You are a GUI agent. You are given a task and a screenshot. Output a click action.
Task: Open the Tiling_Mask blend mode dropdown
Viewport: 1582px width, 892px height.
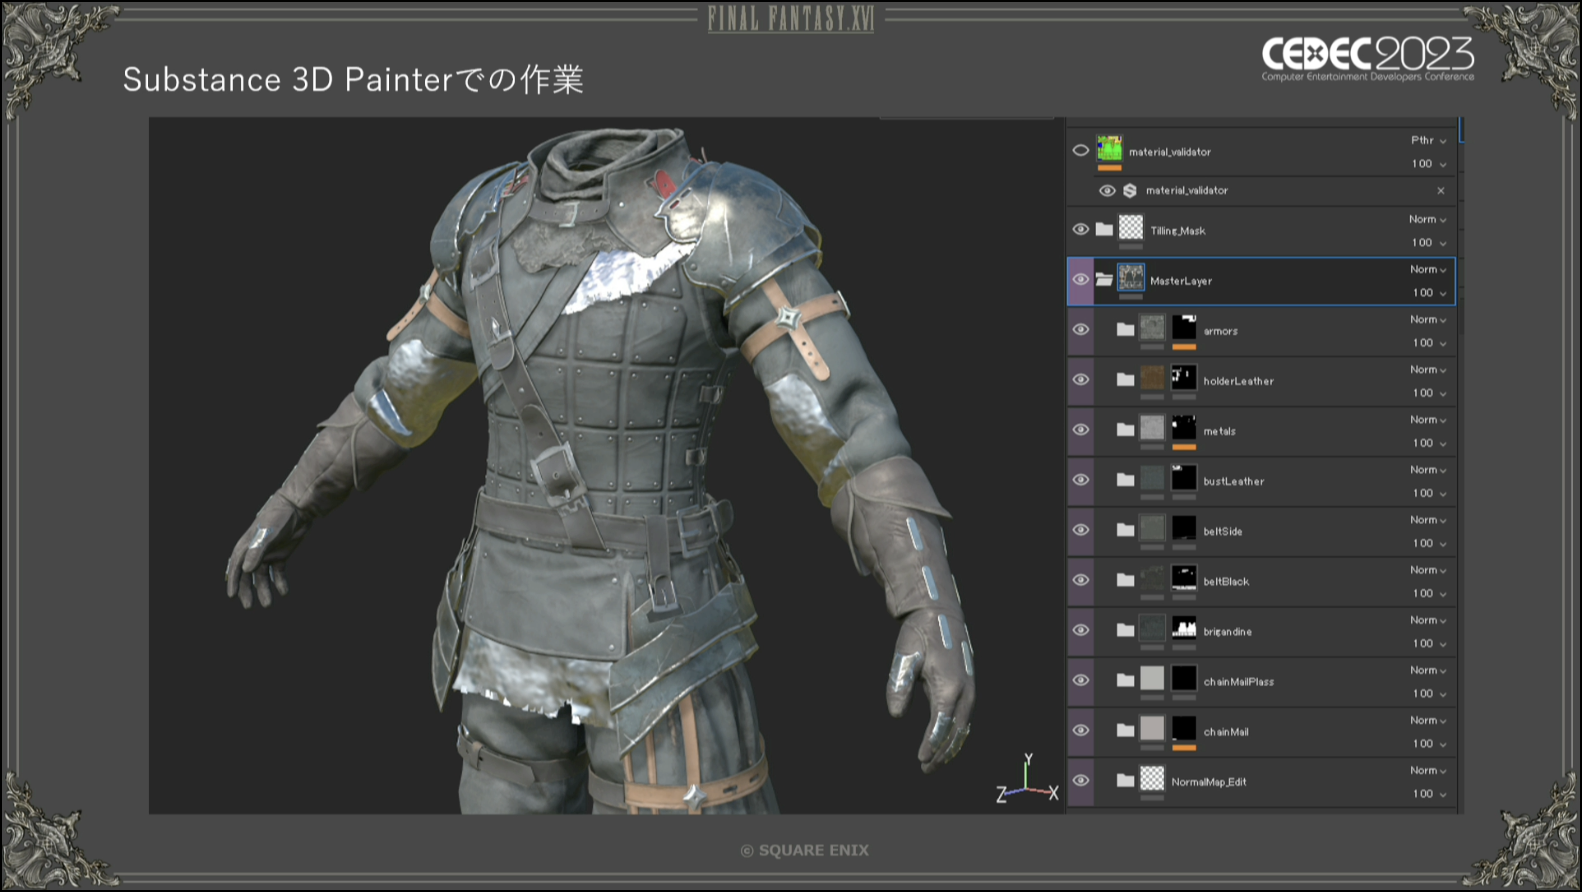(x=1428, y=219)
